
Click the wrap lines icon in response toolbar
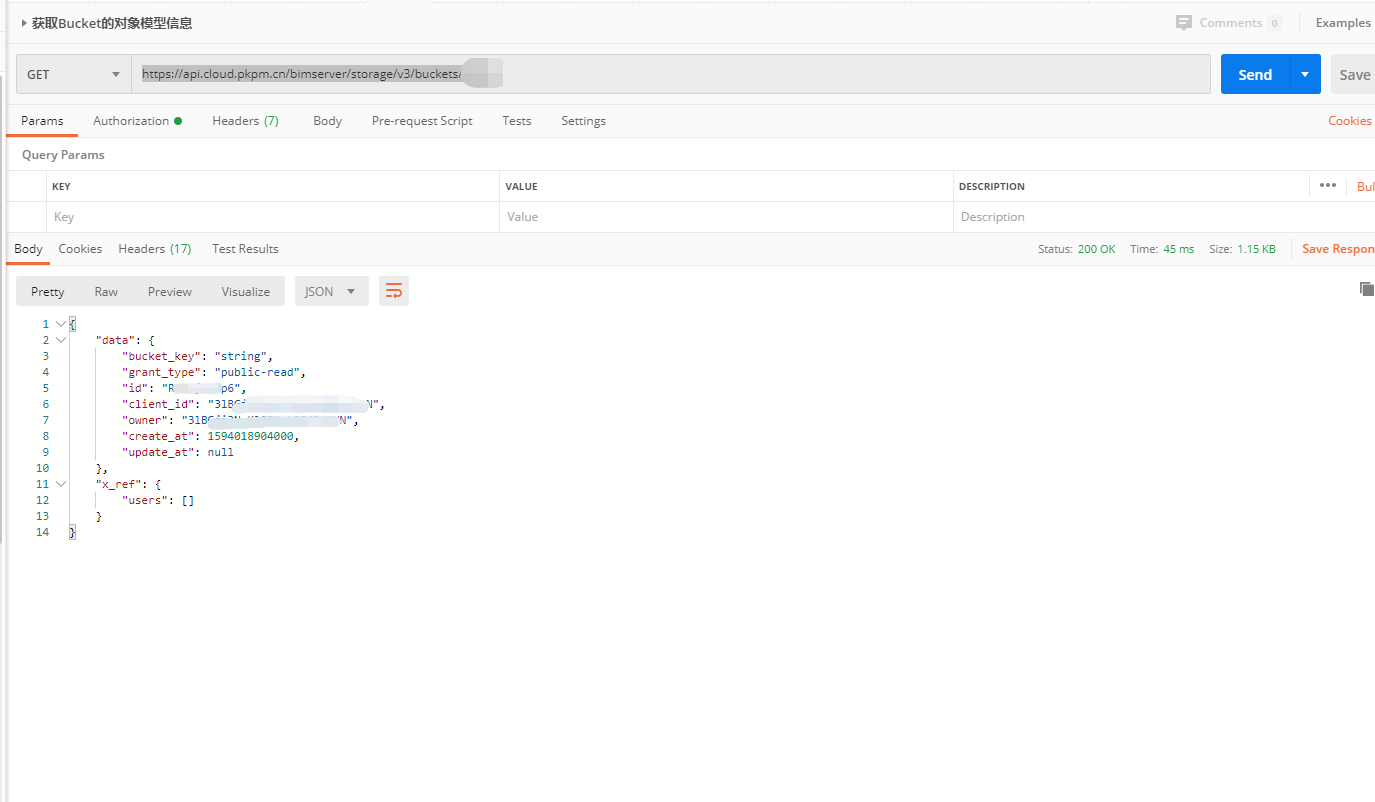(394, 291)
